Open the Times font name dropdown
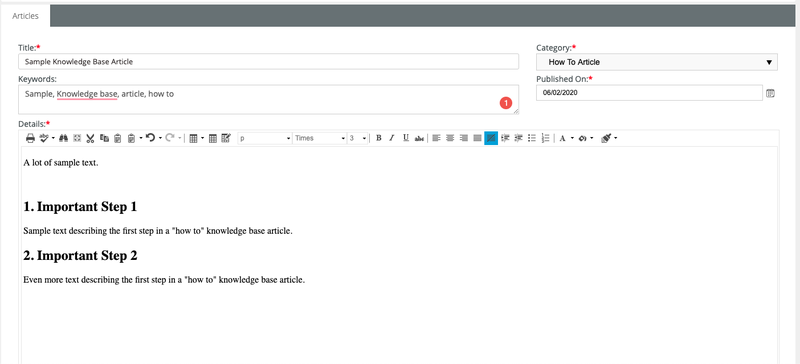Screen dimensions: 800x364 coord(319,138)
